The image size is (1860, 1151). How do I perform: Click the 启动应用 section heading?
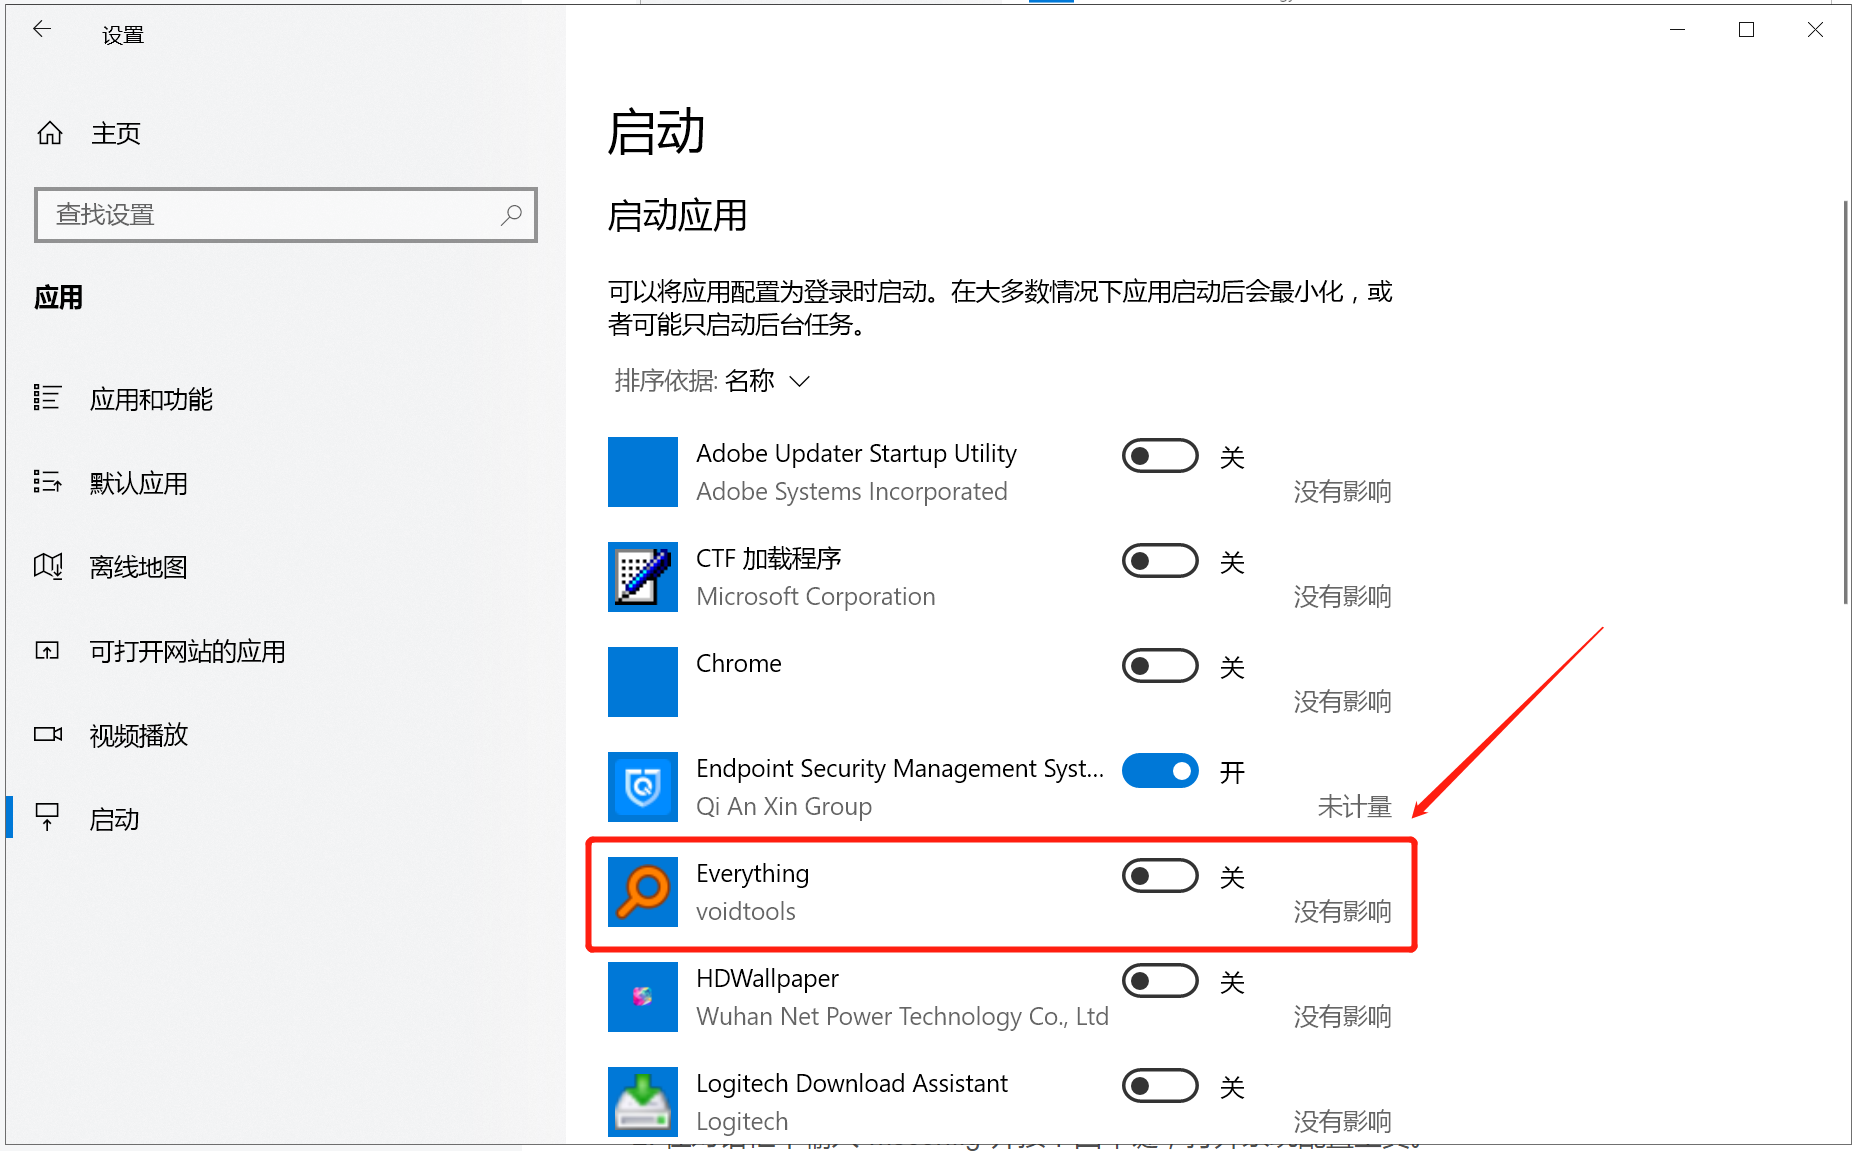click(x=678, y=216)
